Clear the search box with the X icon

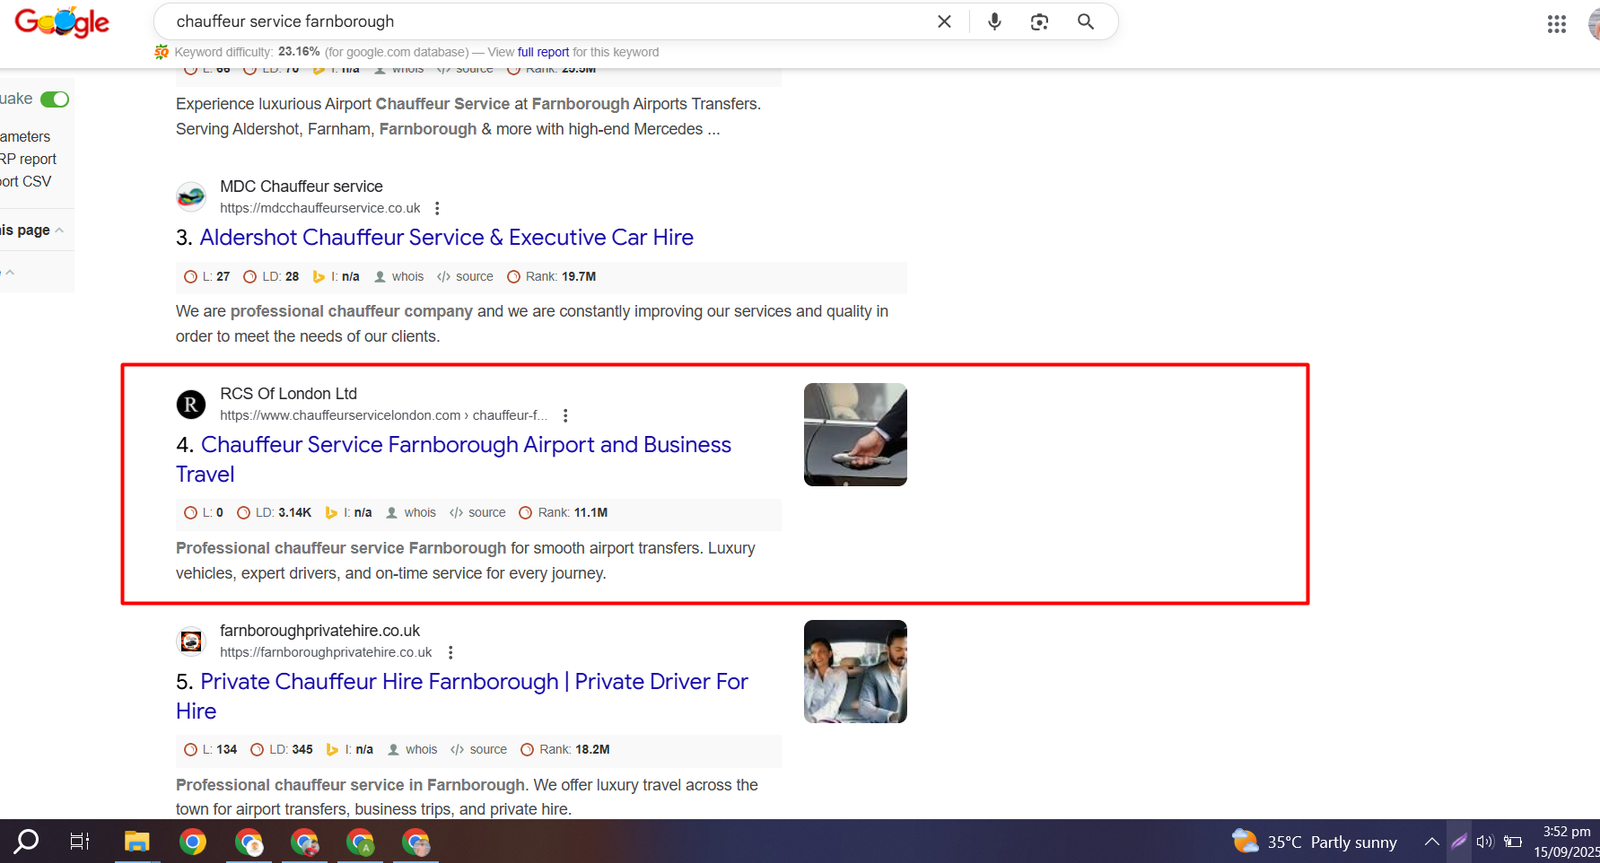[944, 22]
